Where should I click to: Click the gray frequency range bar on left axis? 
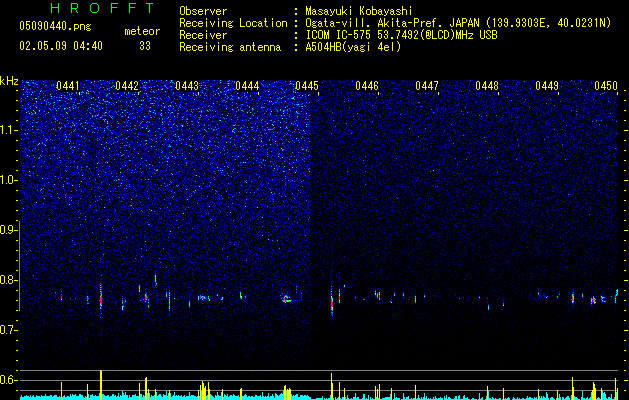(x=20, y=266)
